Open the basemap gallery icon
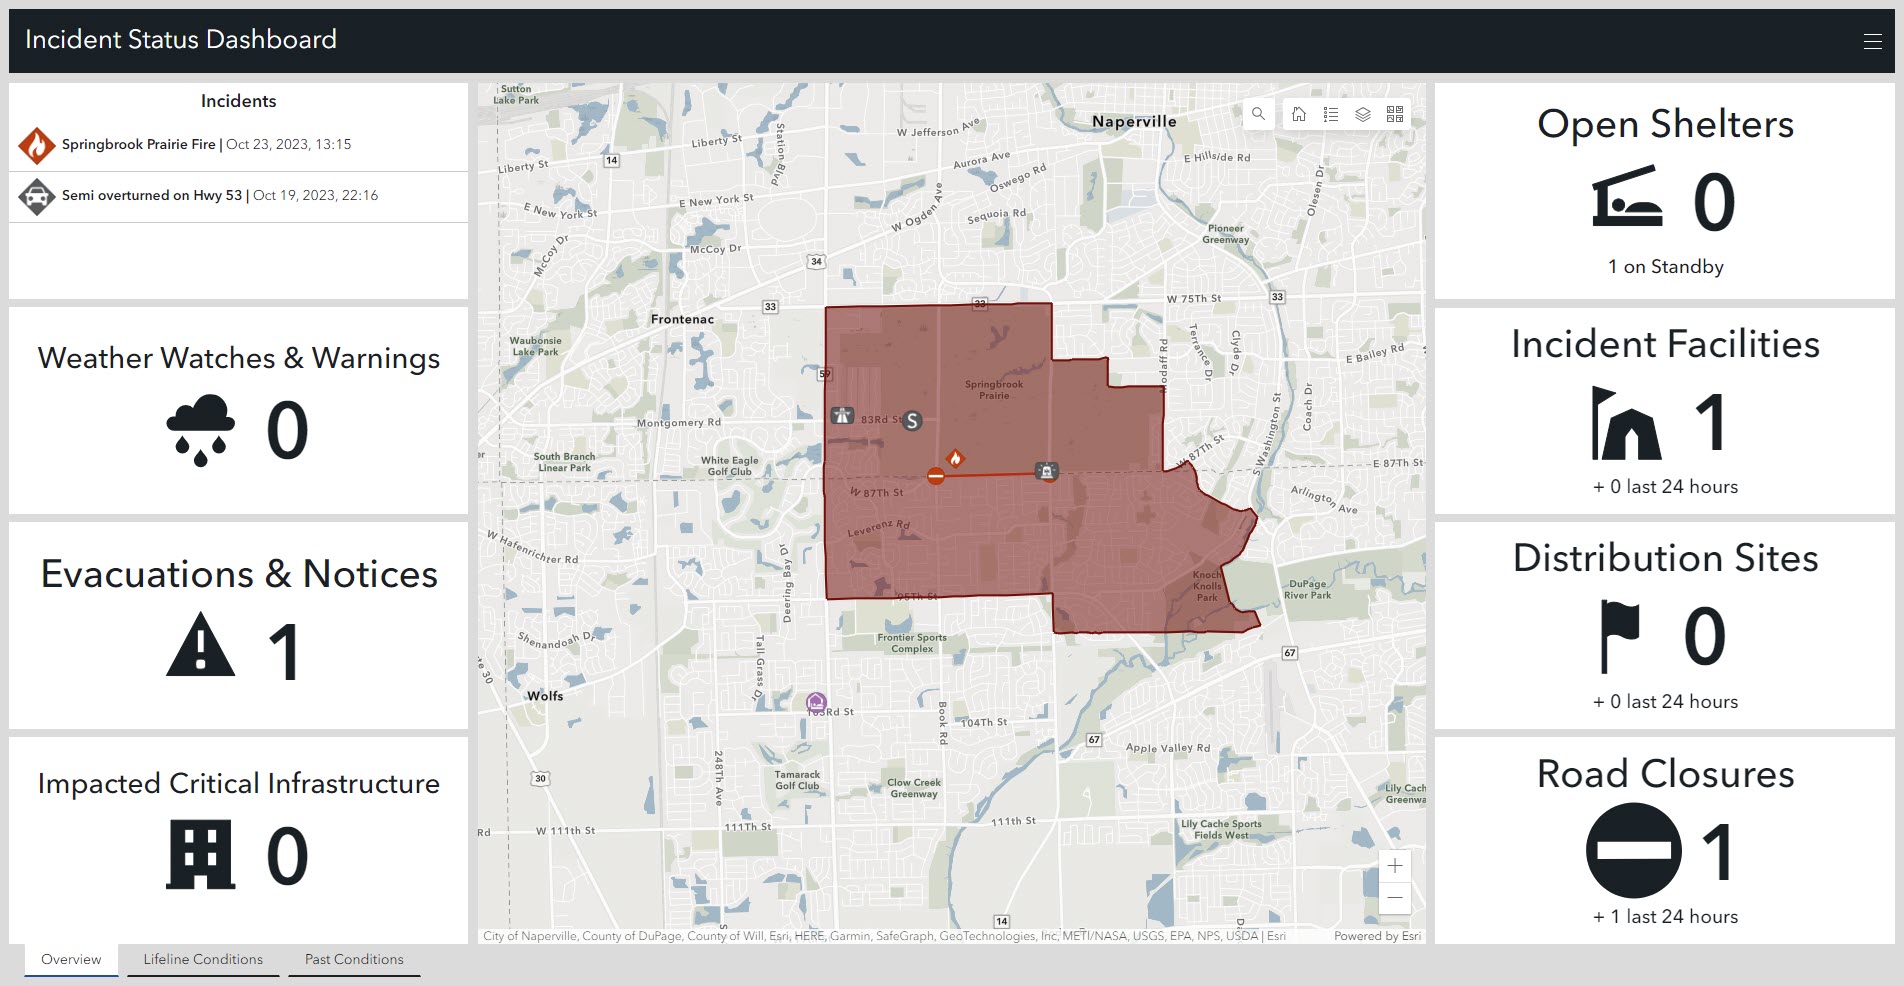Viewport: 1904px width, 986px height. 1395,114
